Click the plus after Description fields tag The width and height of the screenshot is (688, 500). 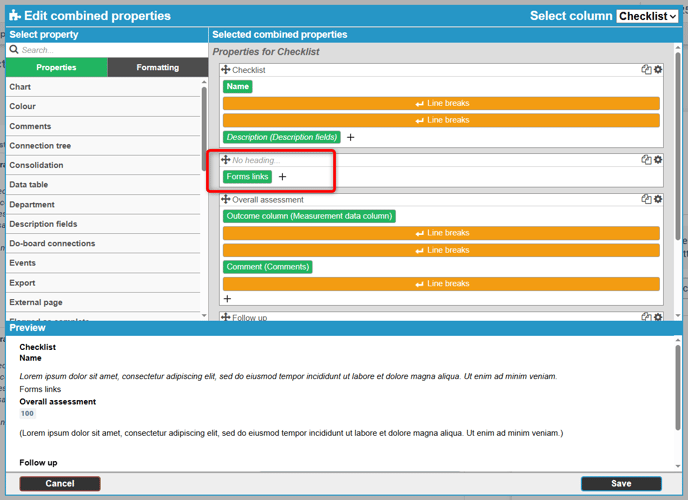(x=351, y=138)
